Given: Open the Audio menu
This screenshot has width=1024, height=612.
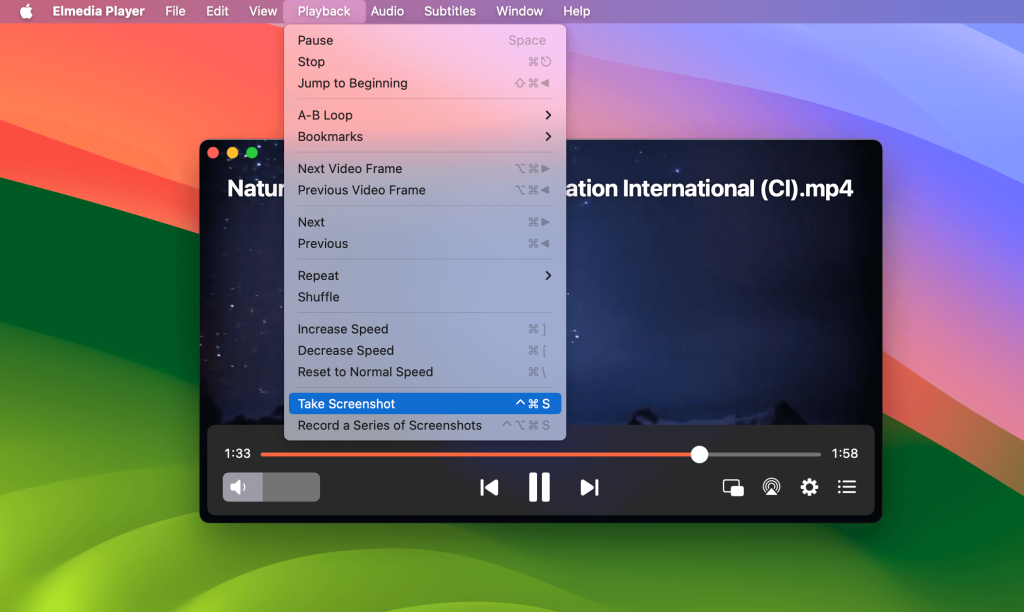Looking at the screenshot, I should point(387,11).
